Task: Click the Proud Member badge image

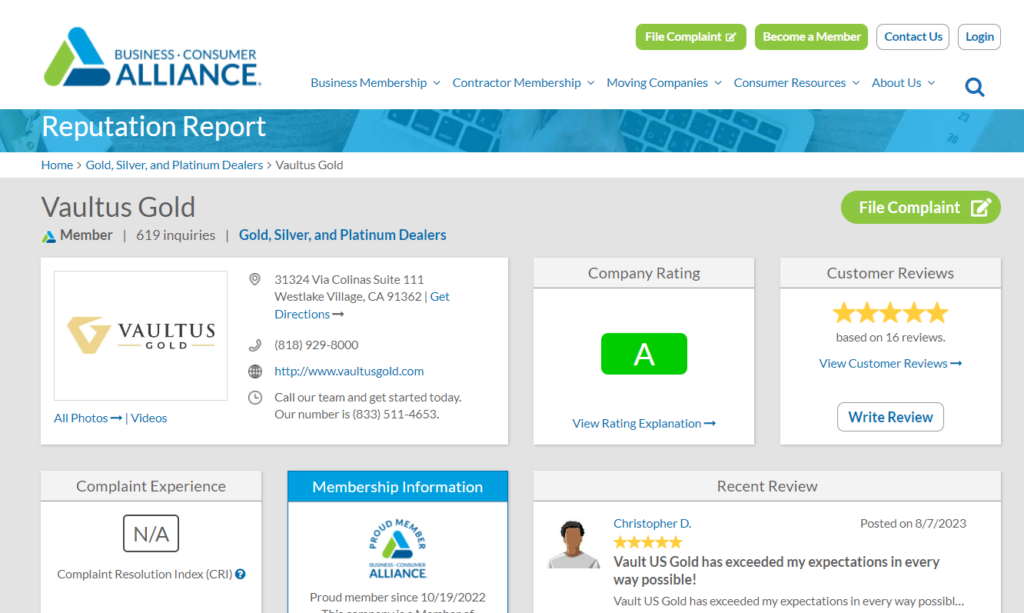Action: [398, 549]
